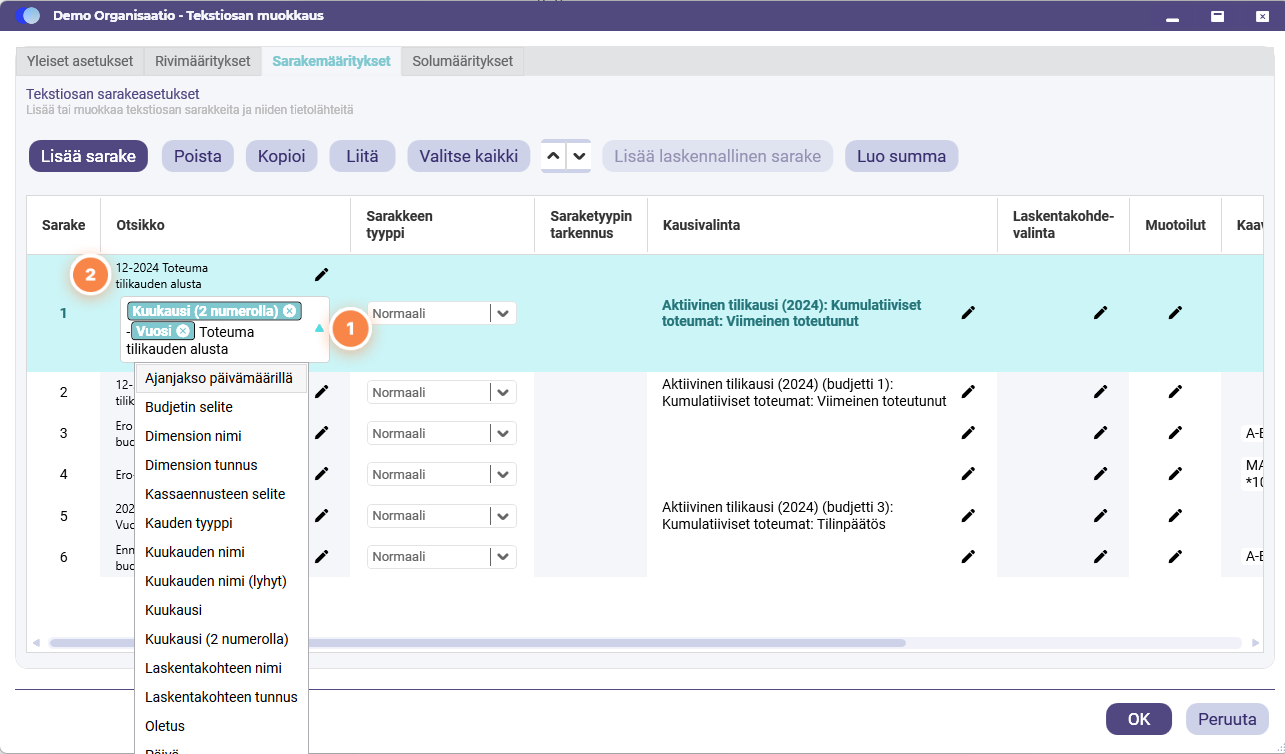The width and height of the screenshot is (1285, 754).
Task: Switch to Yleiset asetukset tab
Action: click(x=80, y=61)
